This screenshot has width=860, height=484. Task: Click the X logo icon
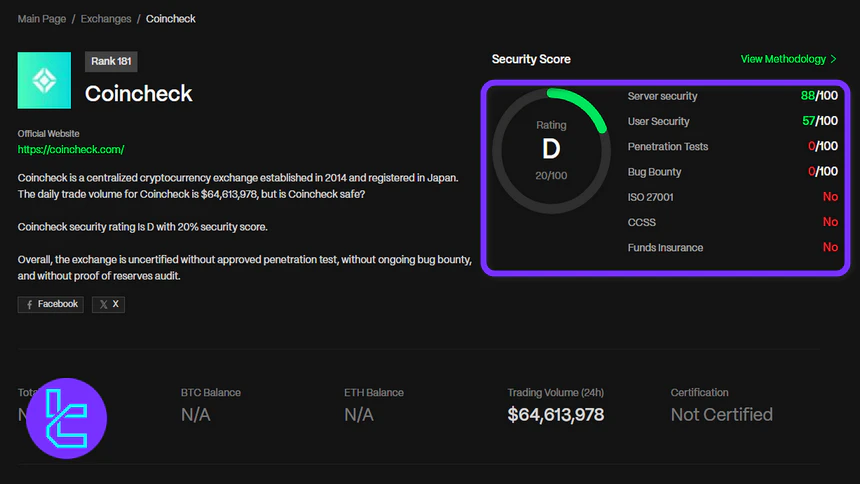tap(103, 305)
